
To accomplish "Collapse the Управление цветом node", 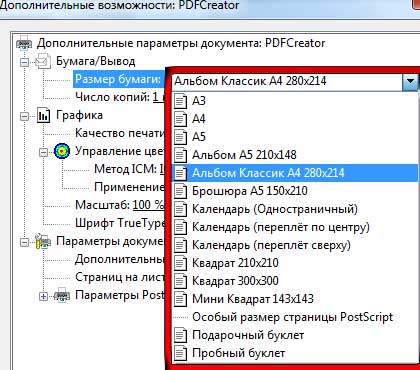I will click(43, 152).
